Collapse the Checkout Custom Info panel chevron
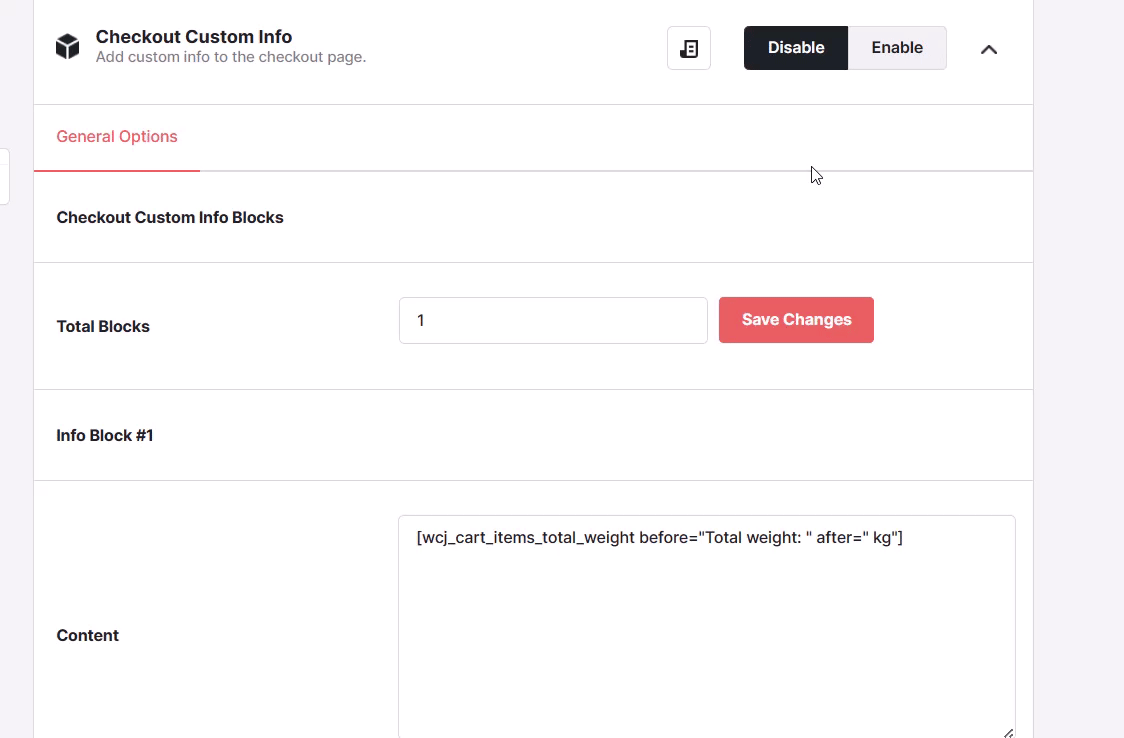The image size is (1124, 738). pyautogui.click(x=989, y=49)
